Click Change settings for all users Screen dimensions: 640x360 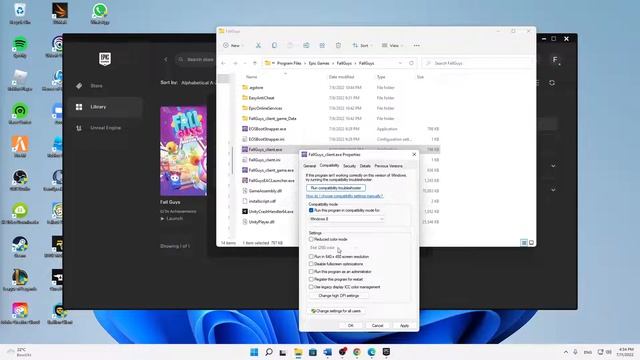click(x=336, y=311)
